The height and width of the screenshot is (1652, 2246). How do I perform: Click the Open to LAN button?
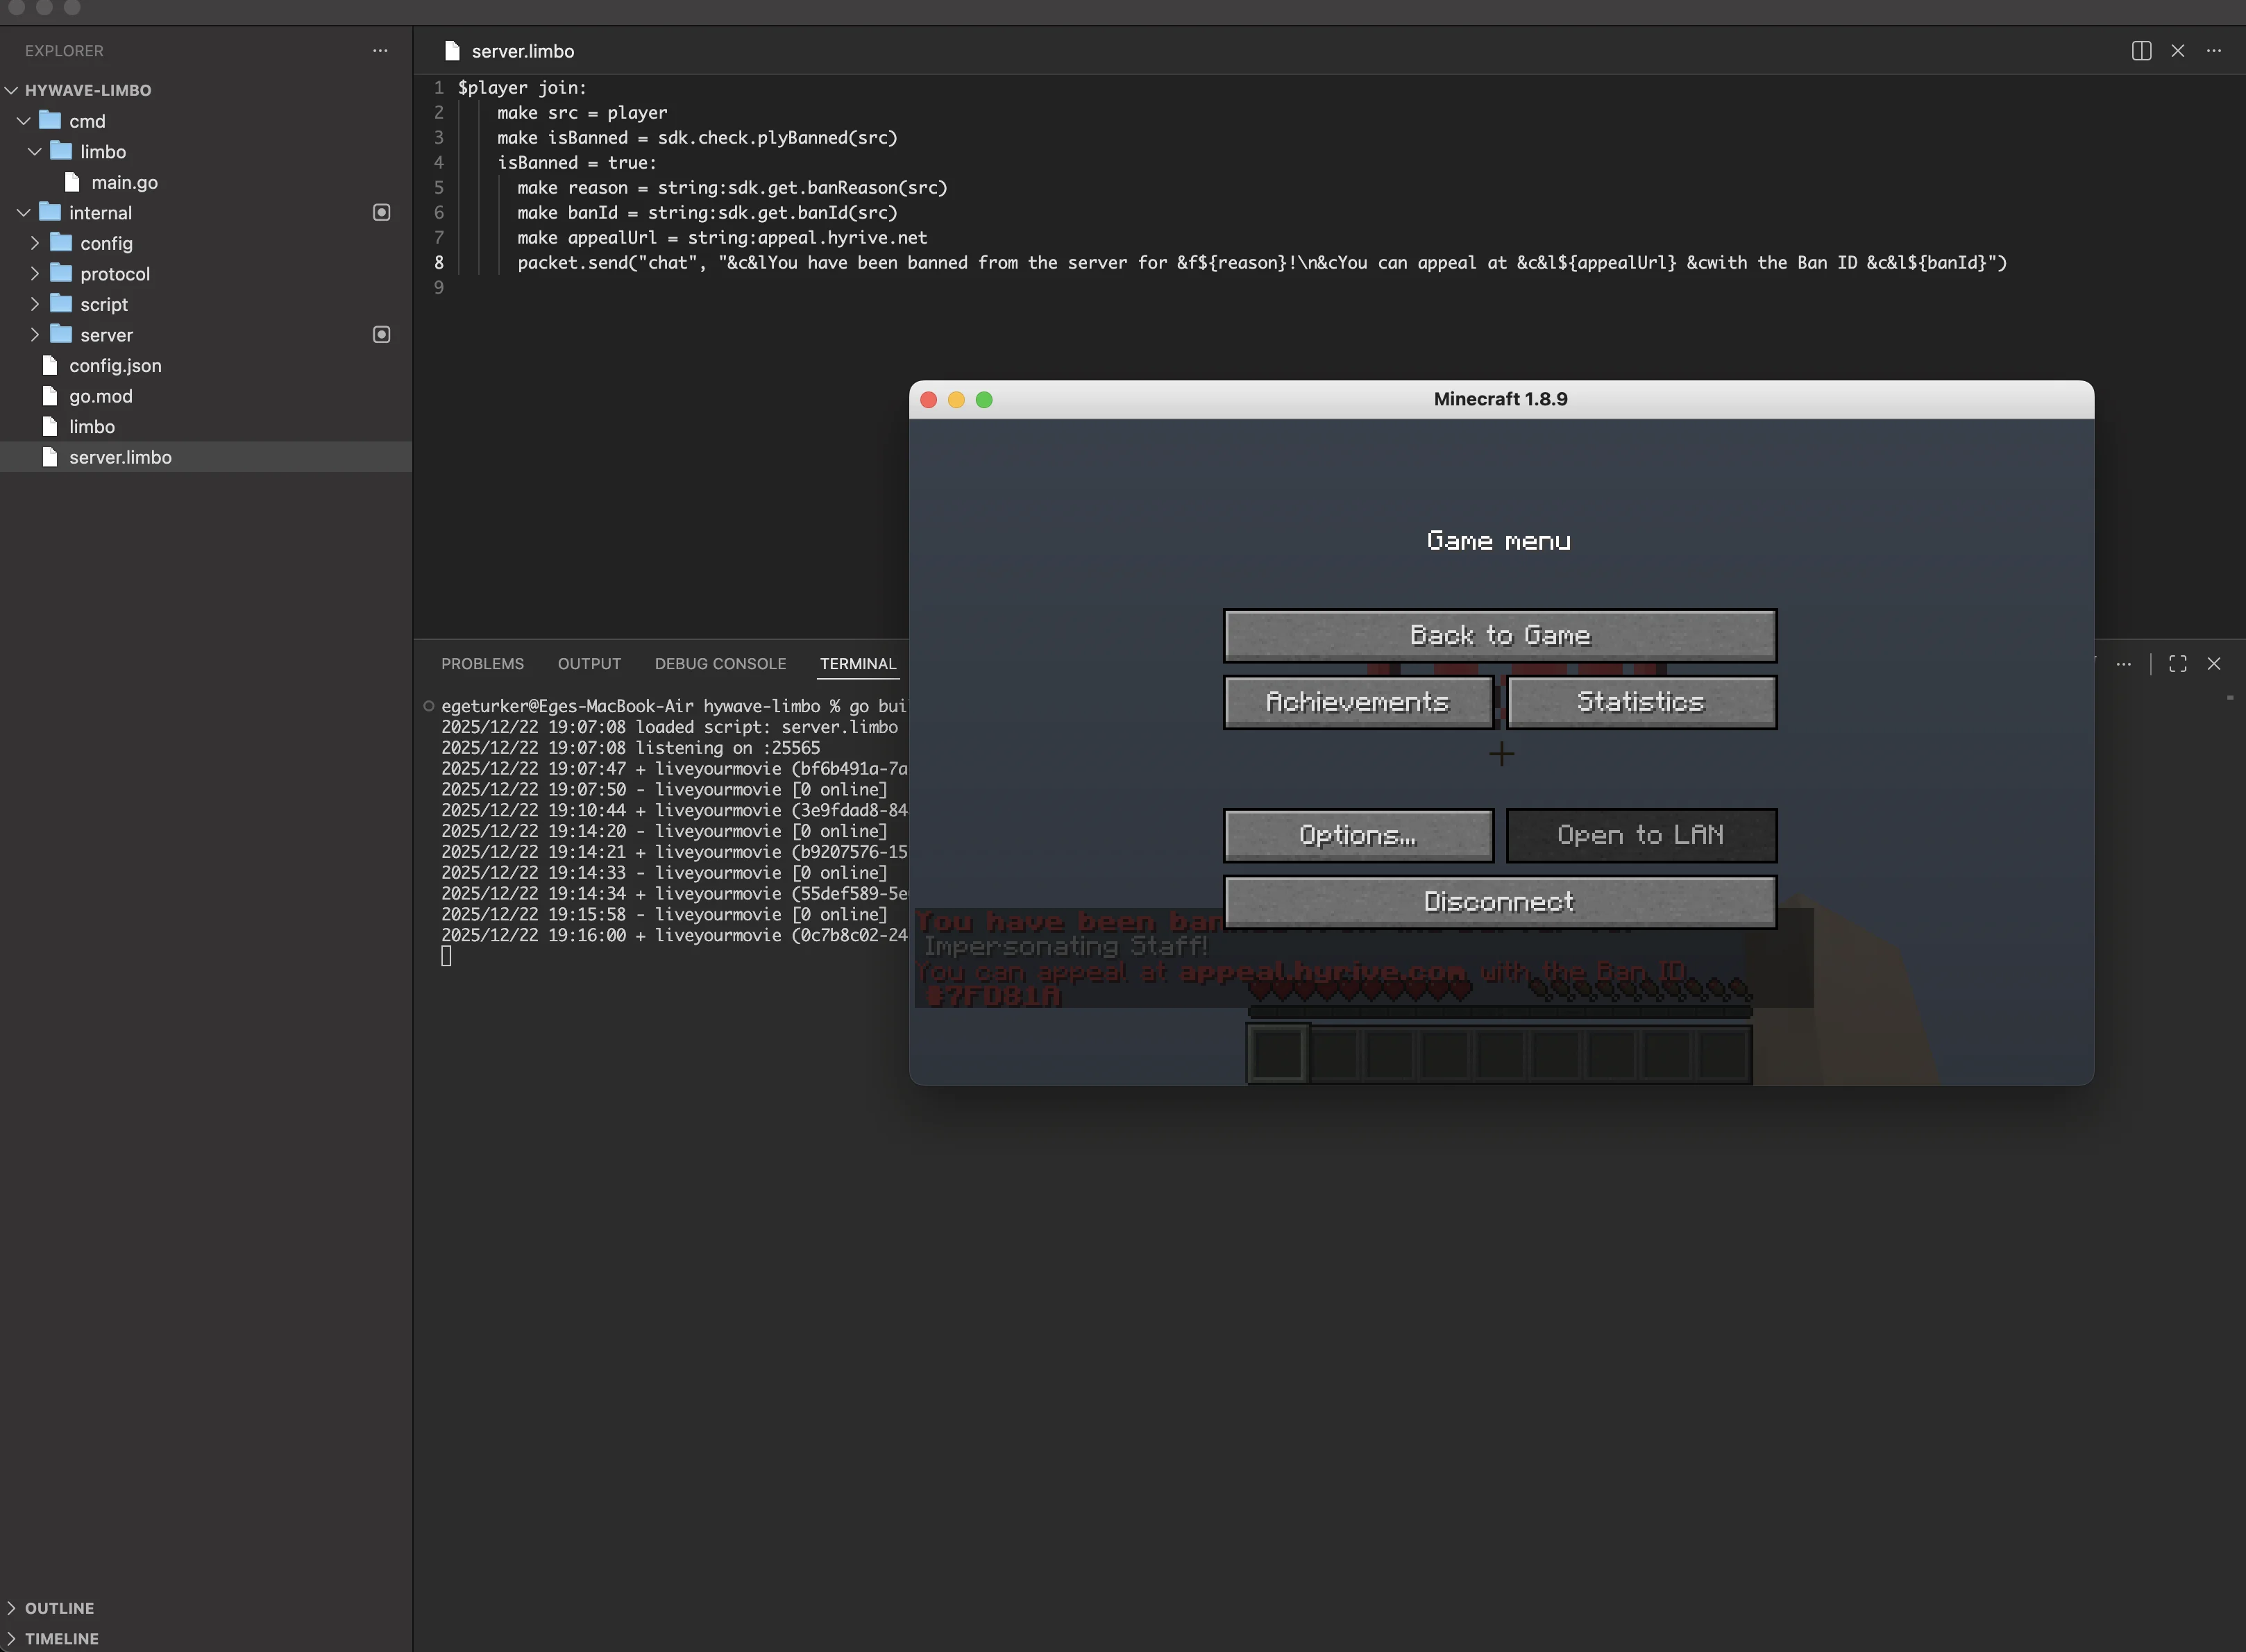pyautogui.click(x=1641, y=835)
